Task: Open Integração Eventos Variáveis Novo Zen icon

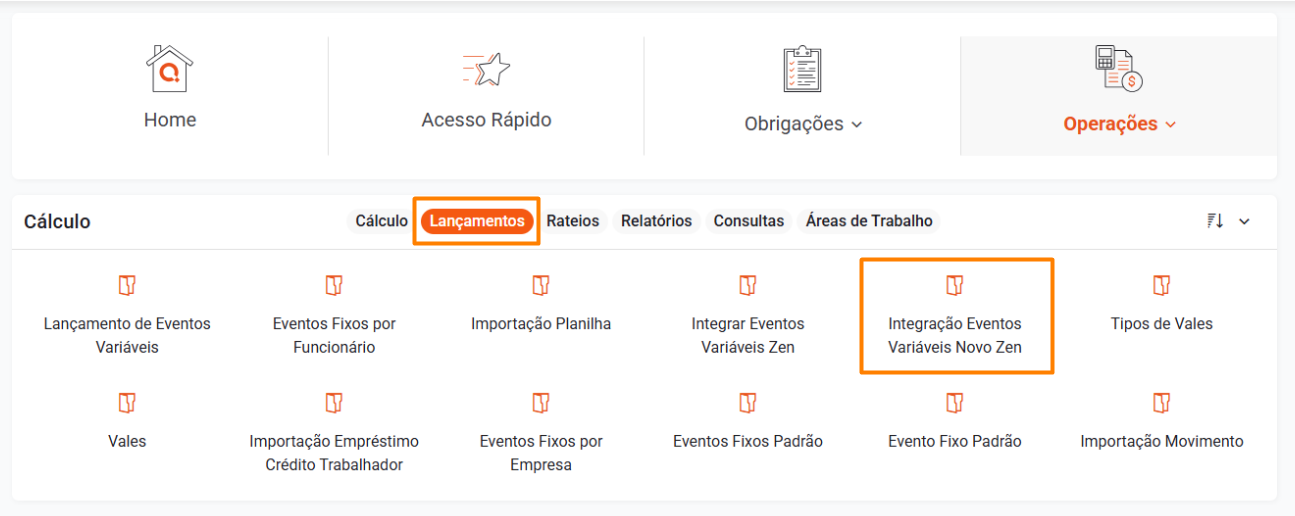Action: 955,286
